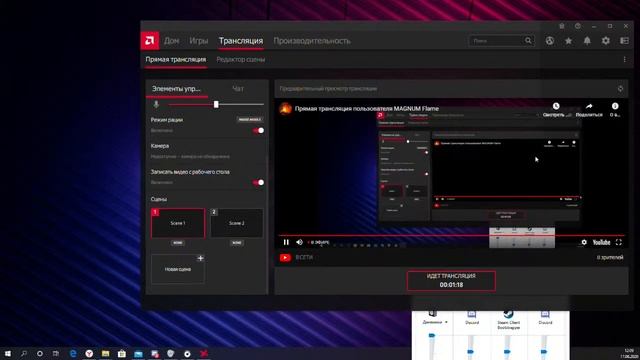
Task: Open Microsoft Store from taskbar
Action: coord(122,353)
